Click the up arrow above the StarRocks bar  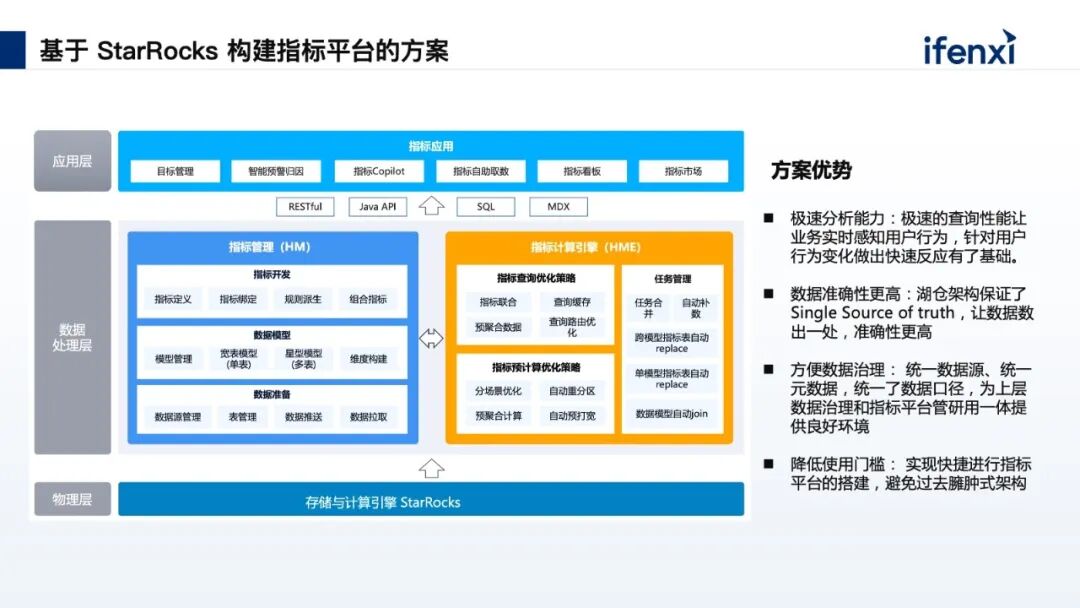click(x=431, y=468)
